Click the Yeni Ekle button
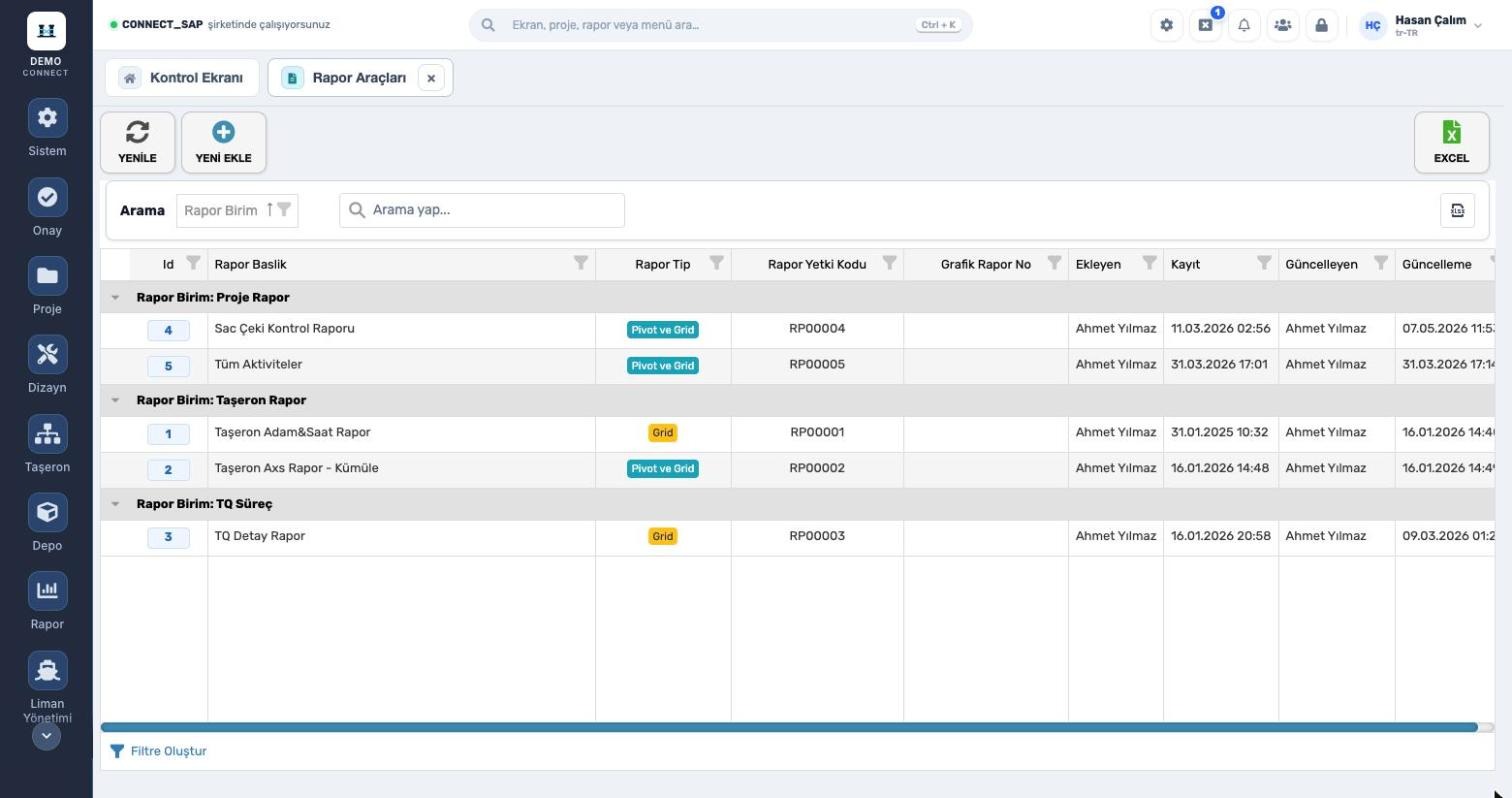Image resolution: width=1512 pixels, height=798 pixels. (x=223, y=142)
